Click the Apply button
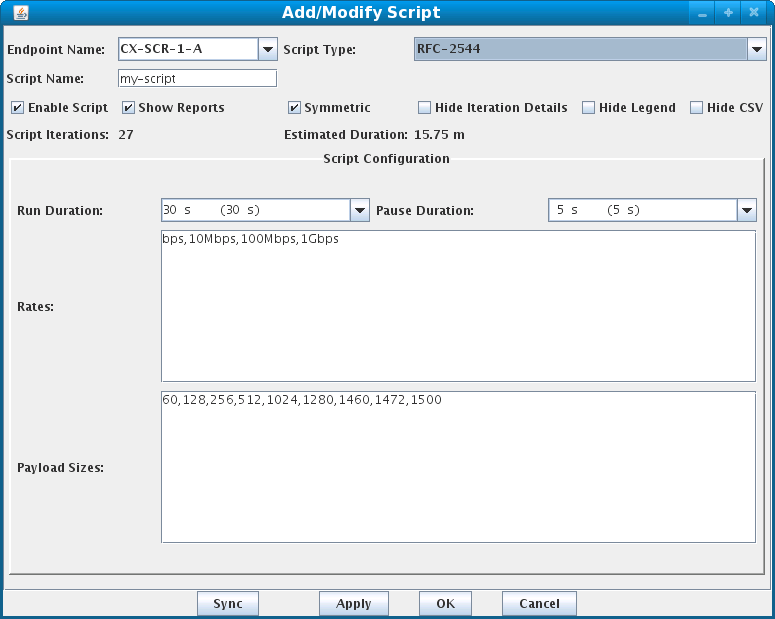The image size is (775, 619). click(353, 603)
